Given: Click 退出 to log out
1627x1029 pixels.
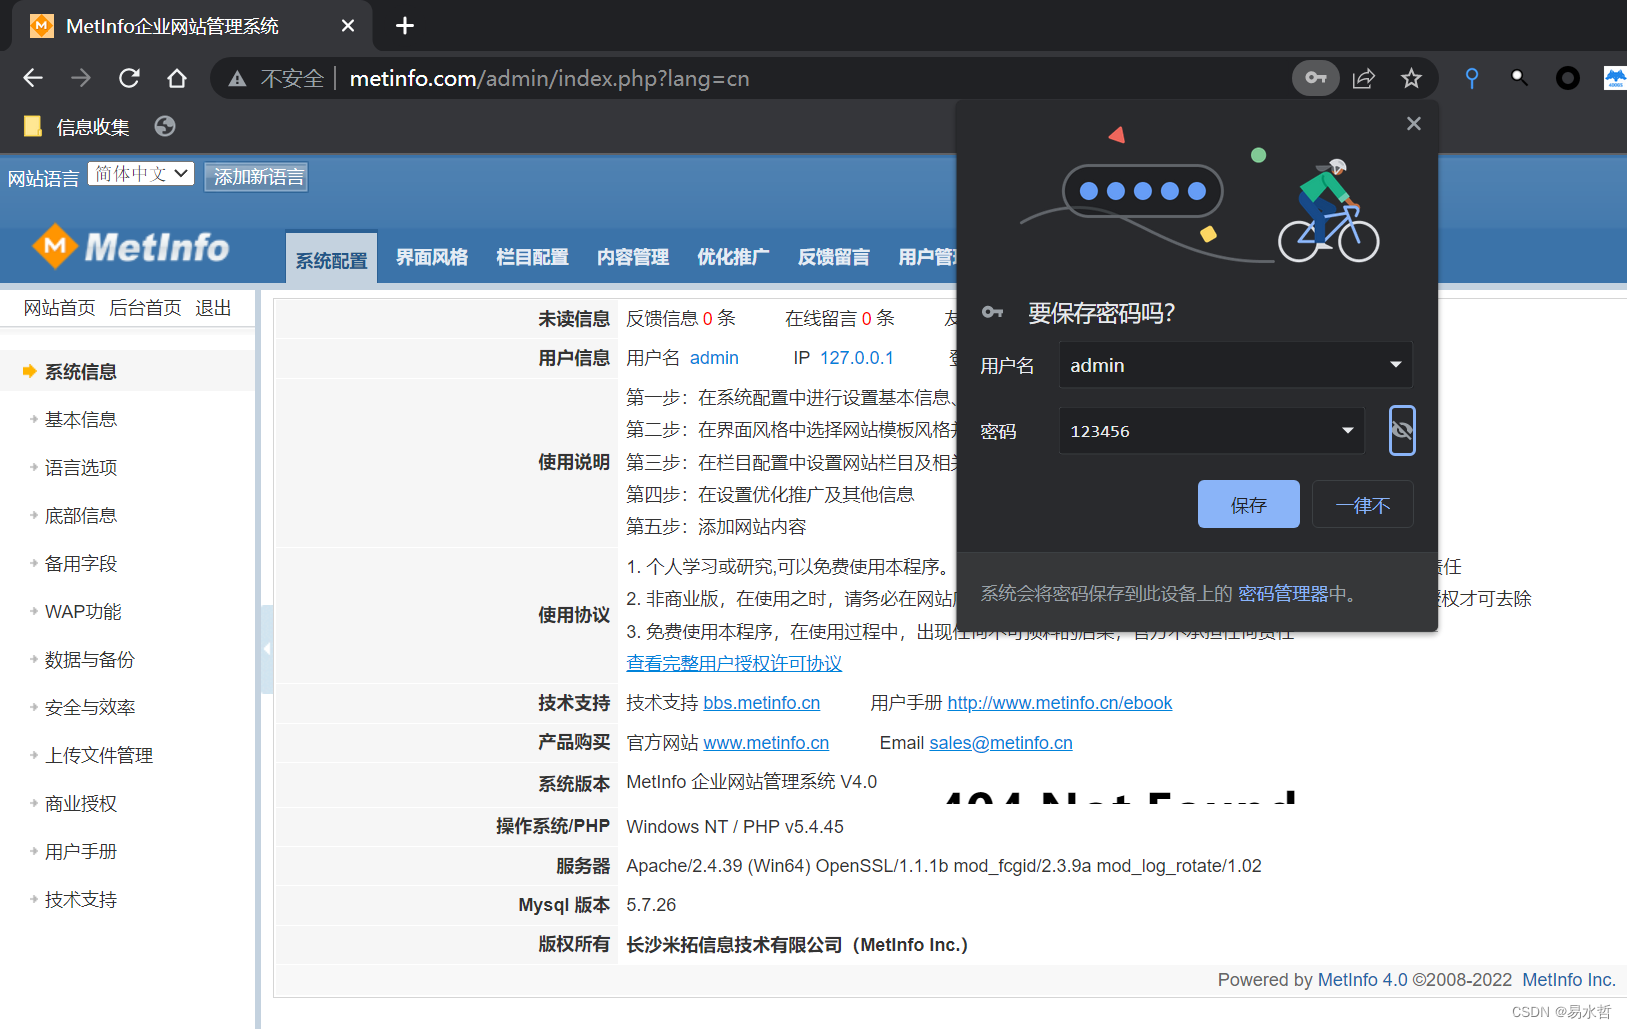Looking at the screenshot, I should tap(213, 308).
